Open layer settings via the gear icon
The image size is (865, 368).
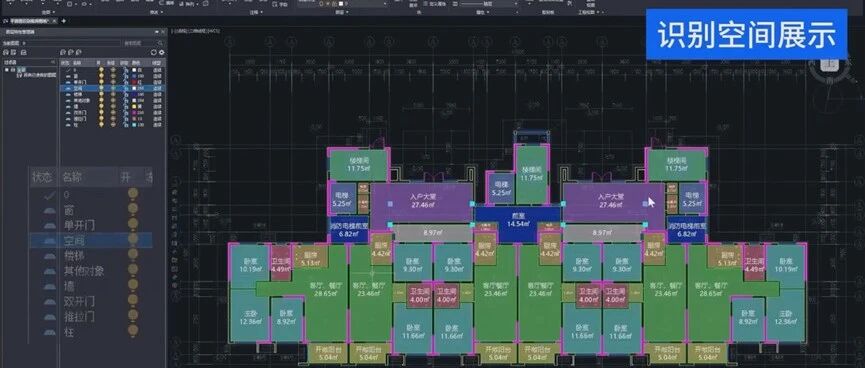coord(162,52)
